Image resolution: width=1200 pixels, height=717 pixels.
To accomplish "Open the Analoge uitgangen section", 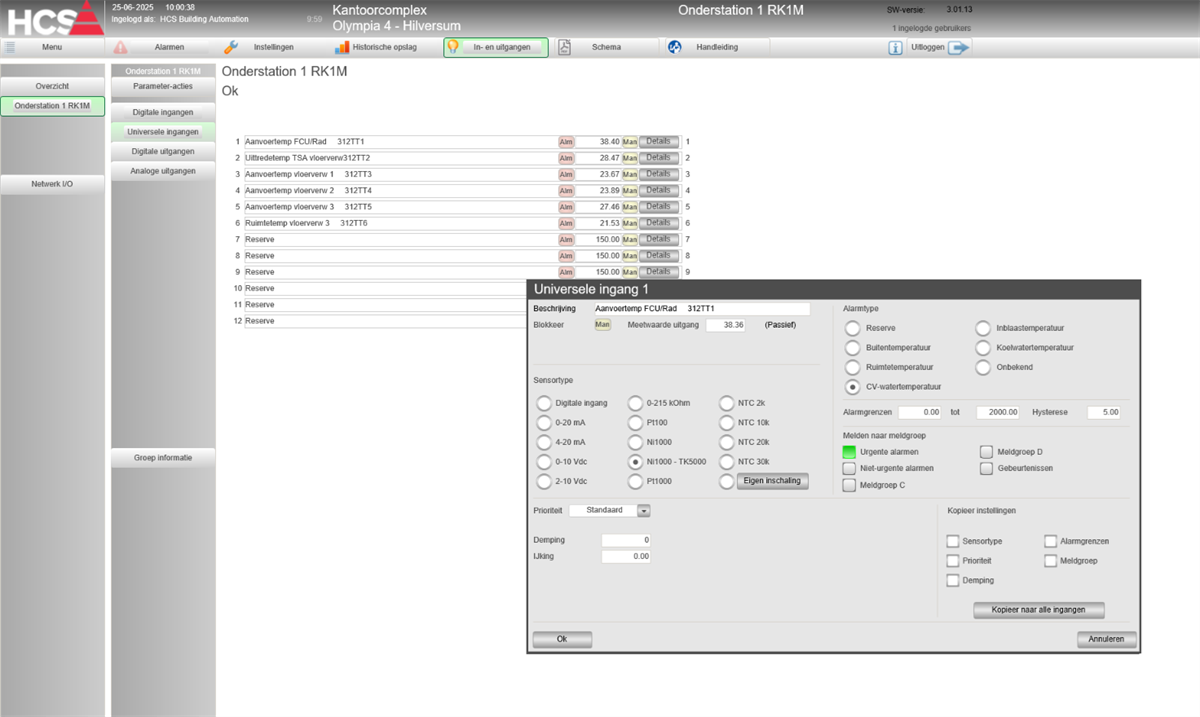I will [x=163, y=171].
